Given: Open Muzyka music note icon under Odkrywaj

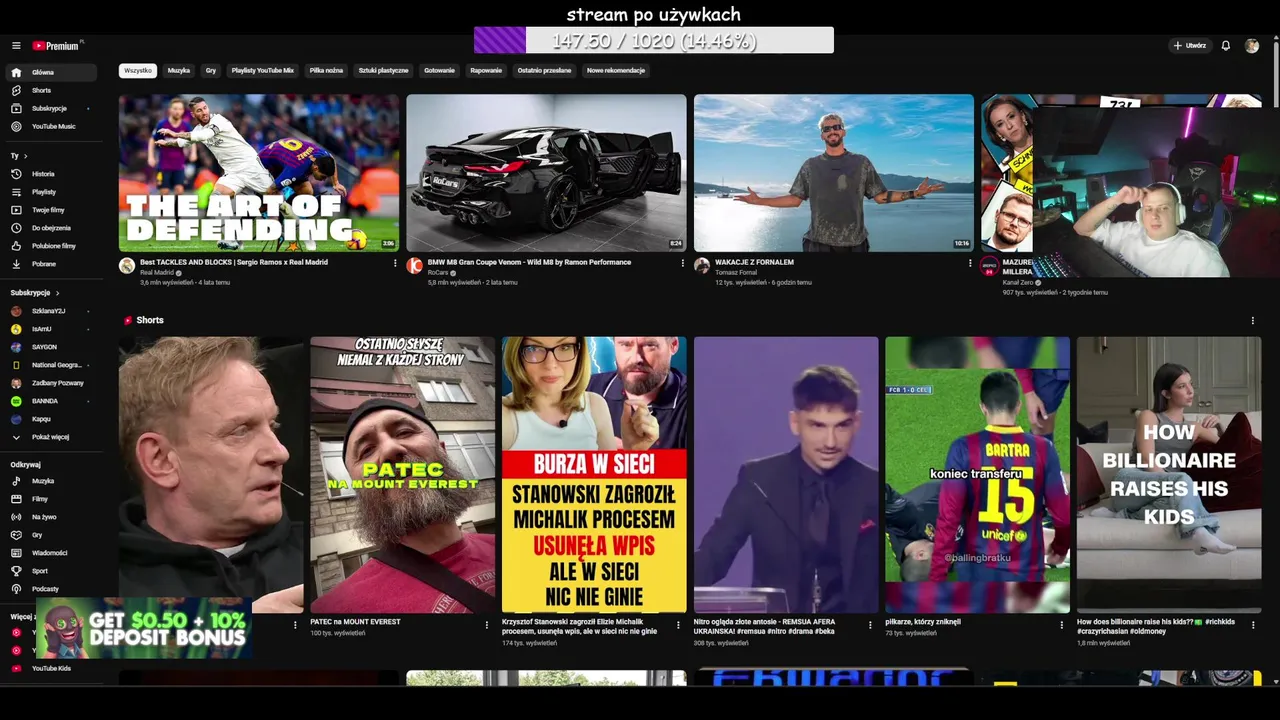Looking at the screenshot, I should [x=16, y=481].
